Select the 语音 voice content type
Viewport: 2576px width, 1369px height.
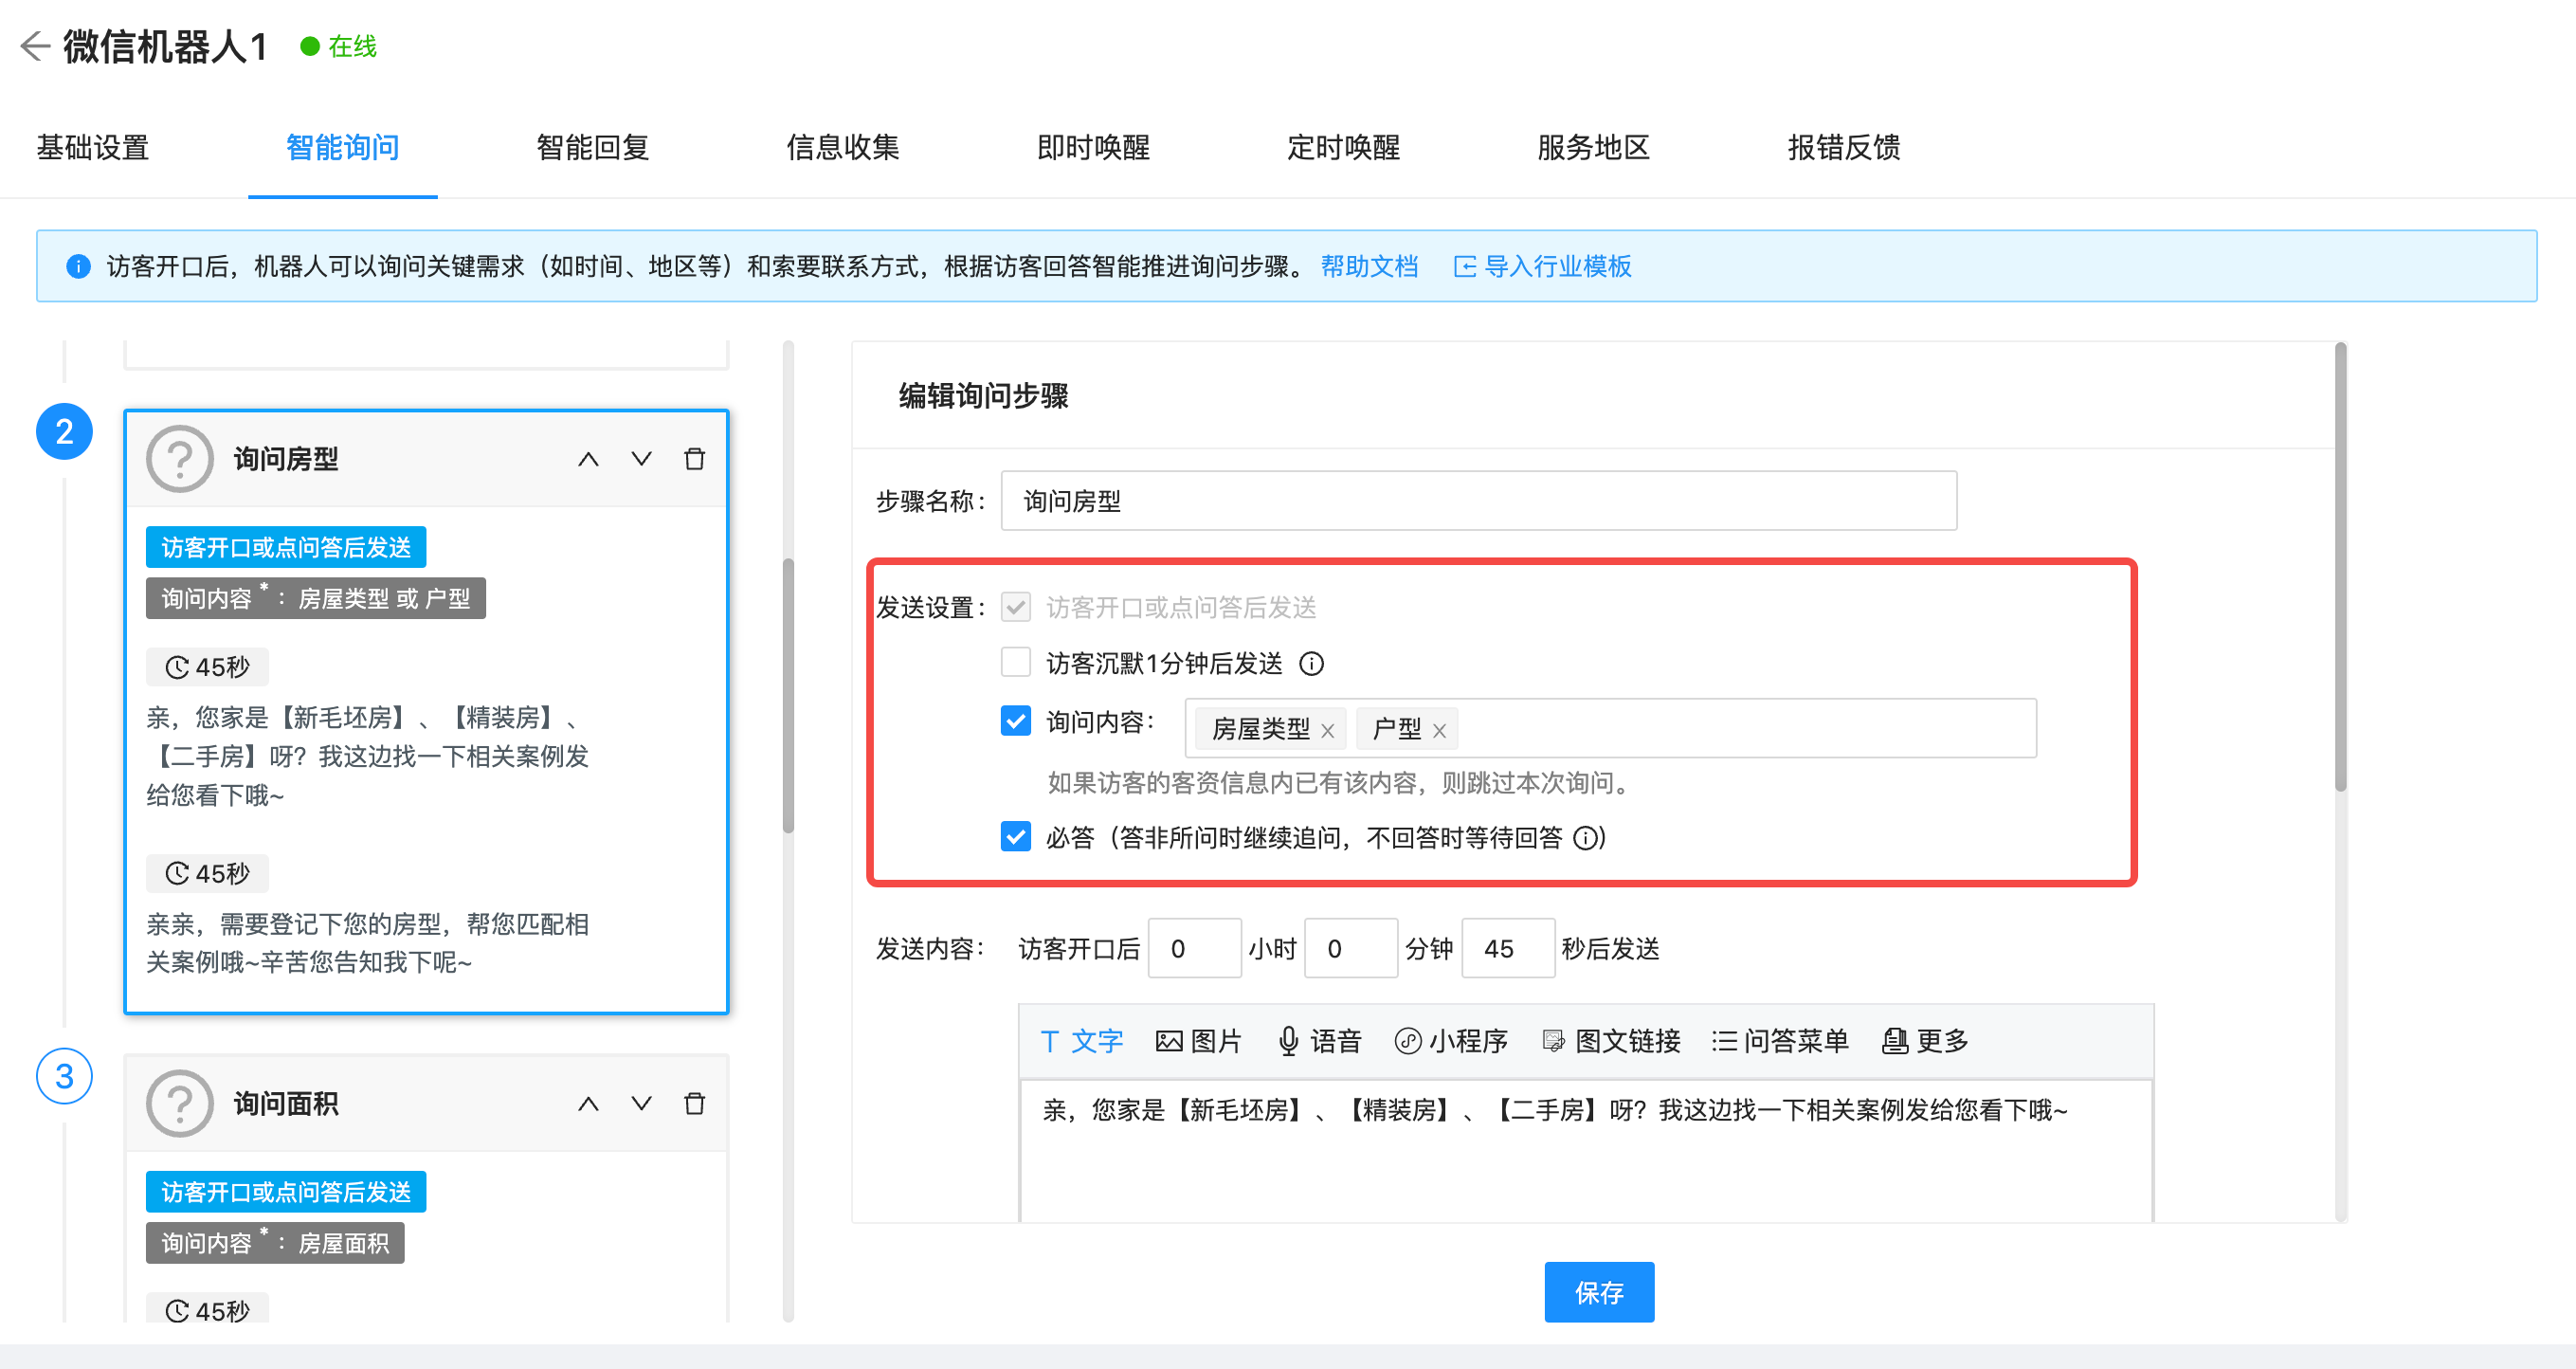point(1322,1041)
